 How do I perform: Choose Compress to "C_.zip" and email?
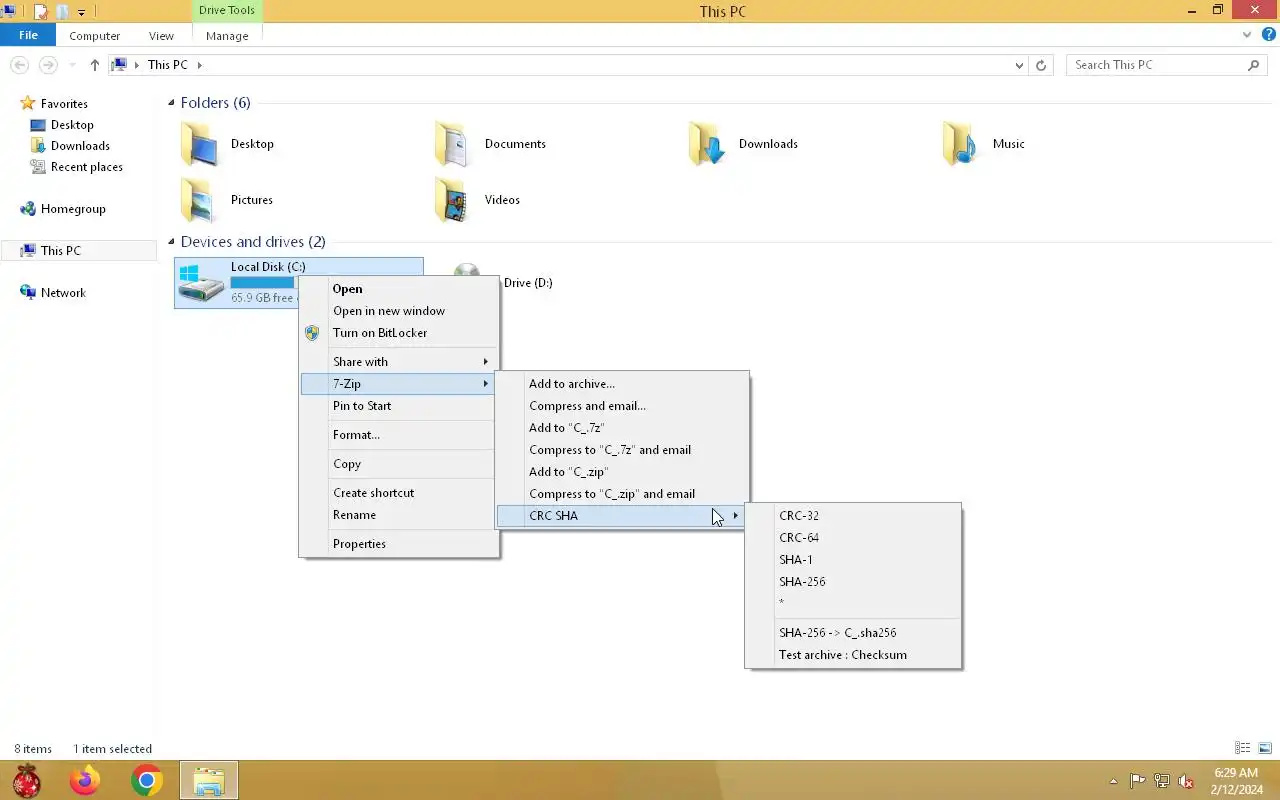[x=622, y=494]
